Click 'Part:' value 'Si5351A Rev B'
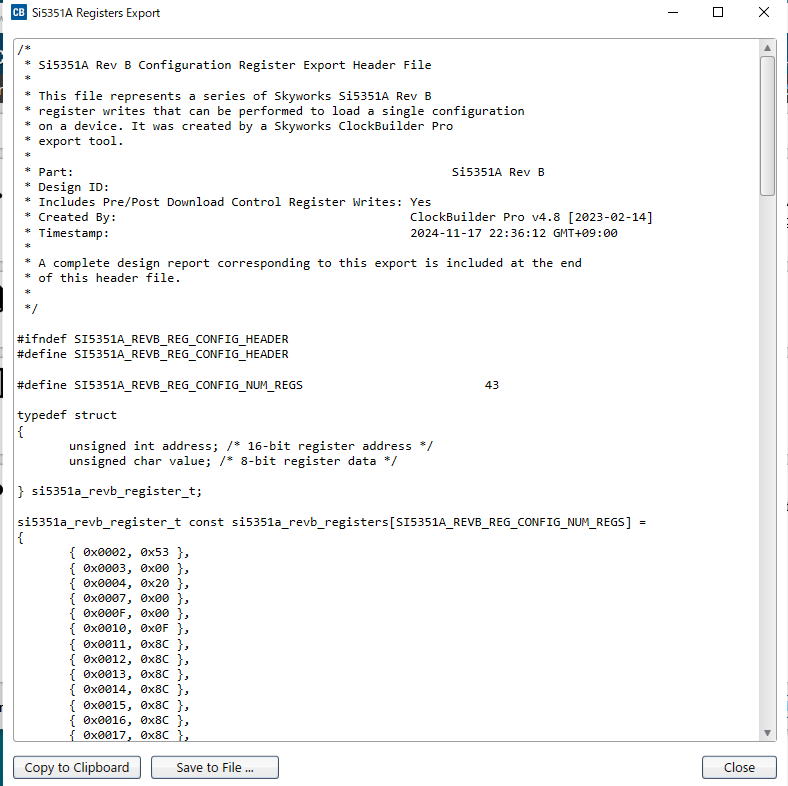 [x=498, y=172]
